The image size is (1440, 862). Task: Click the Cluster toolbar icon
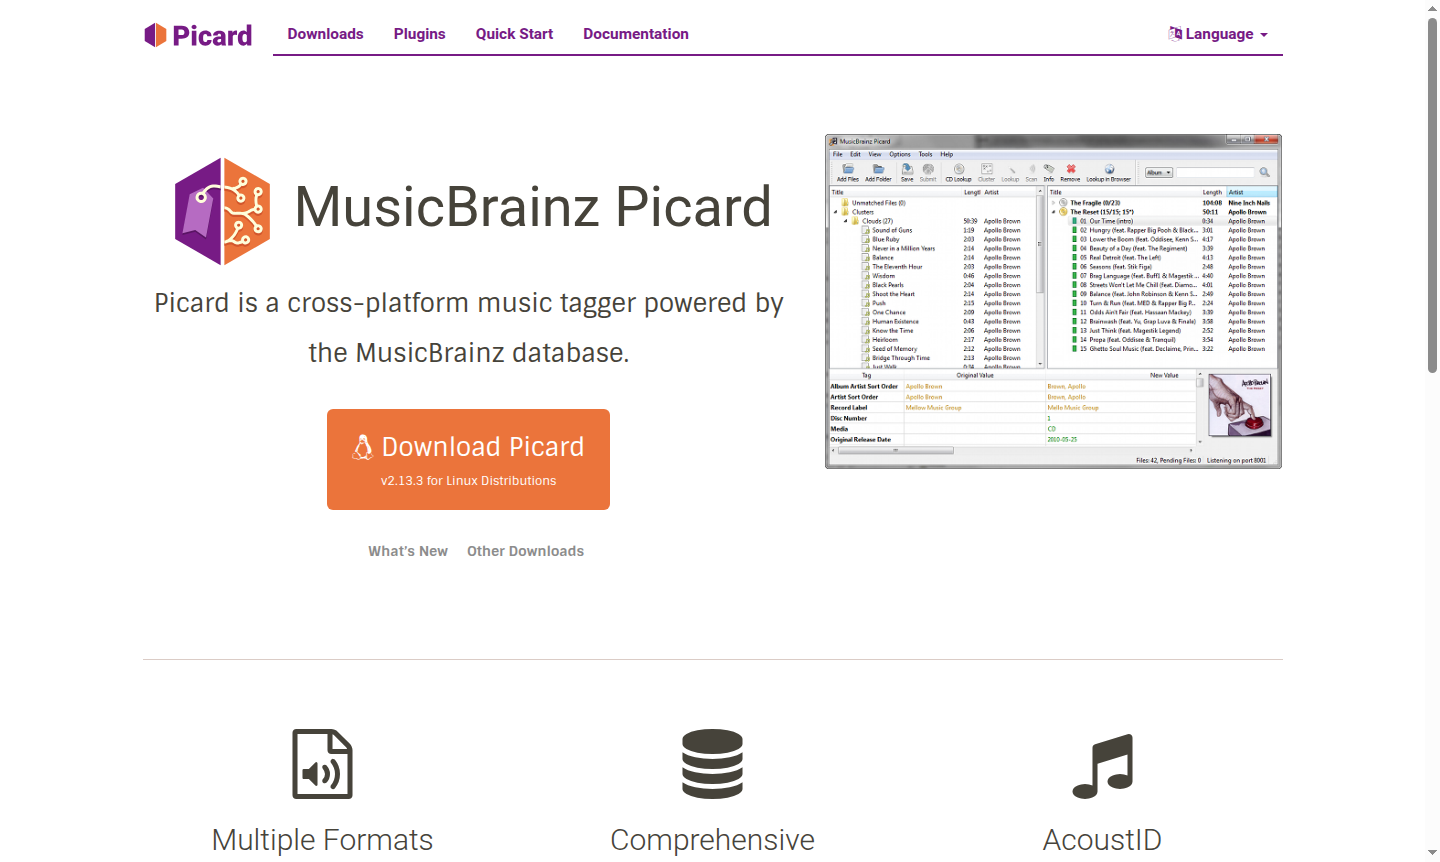(x=986, y=170)
